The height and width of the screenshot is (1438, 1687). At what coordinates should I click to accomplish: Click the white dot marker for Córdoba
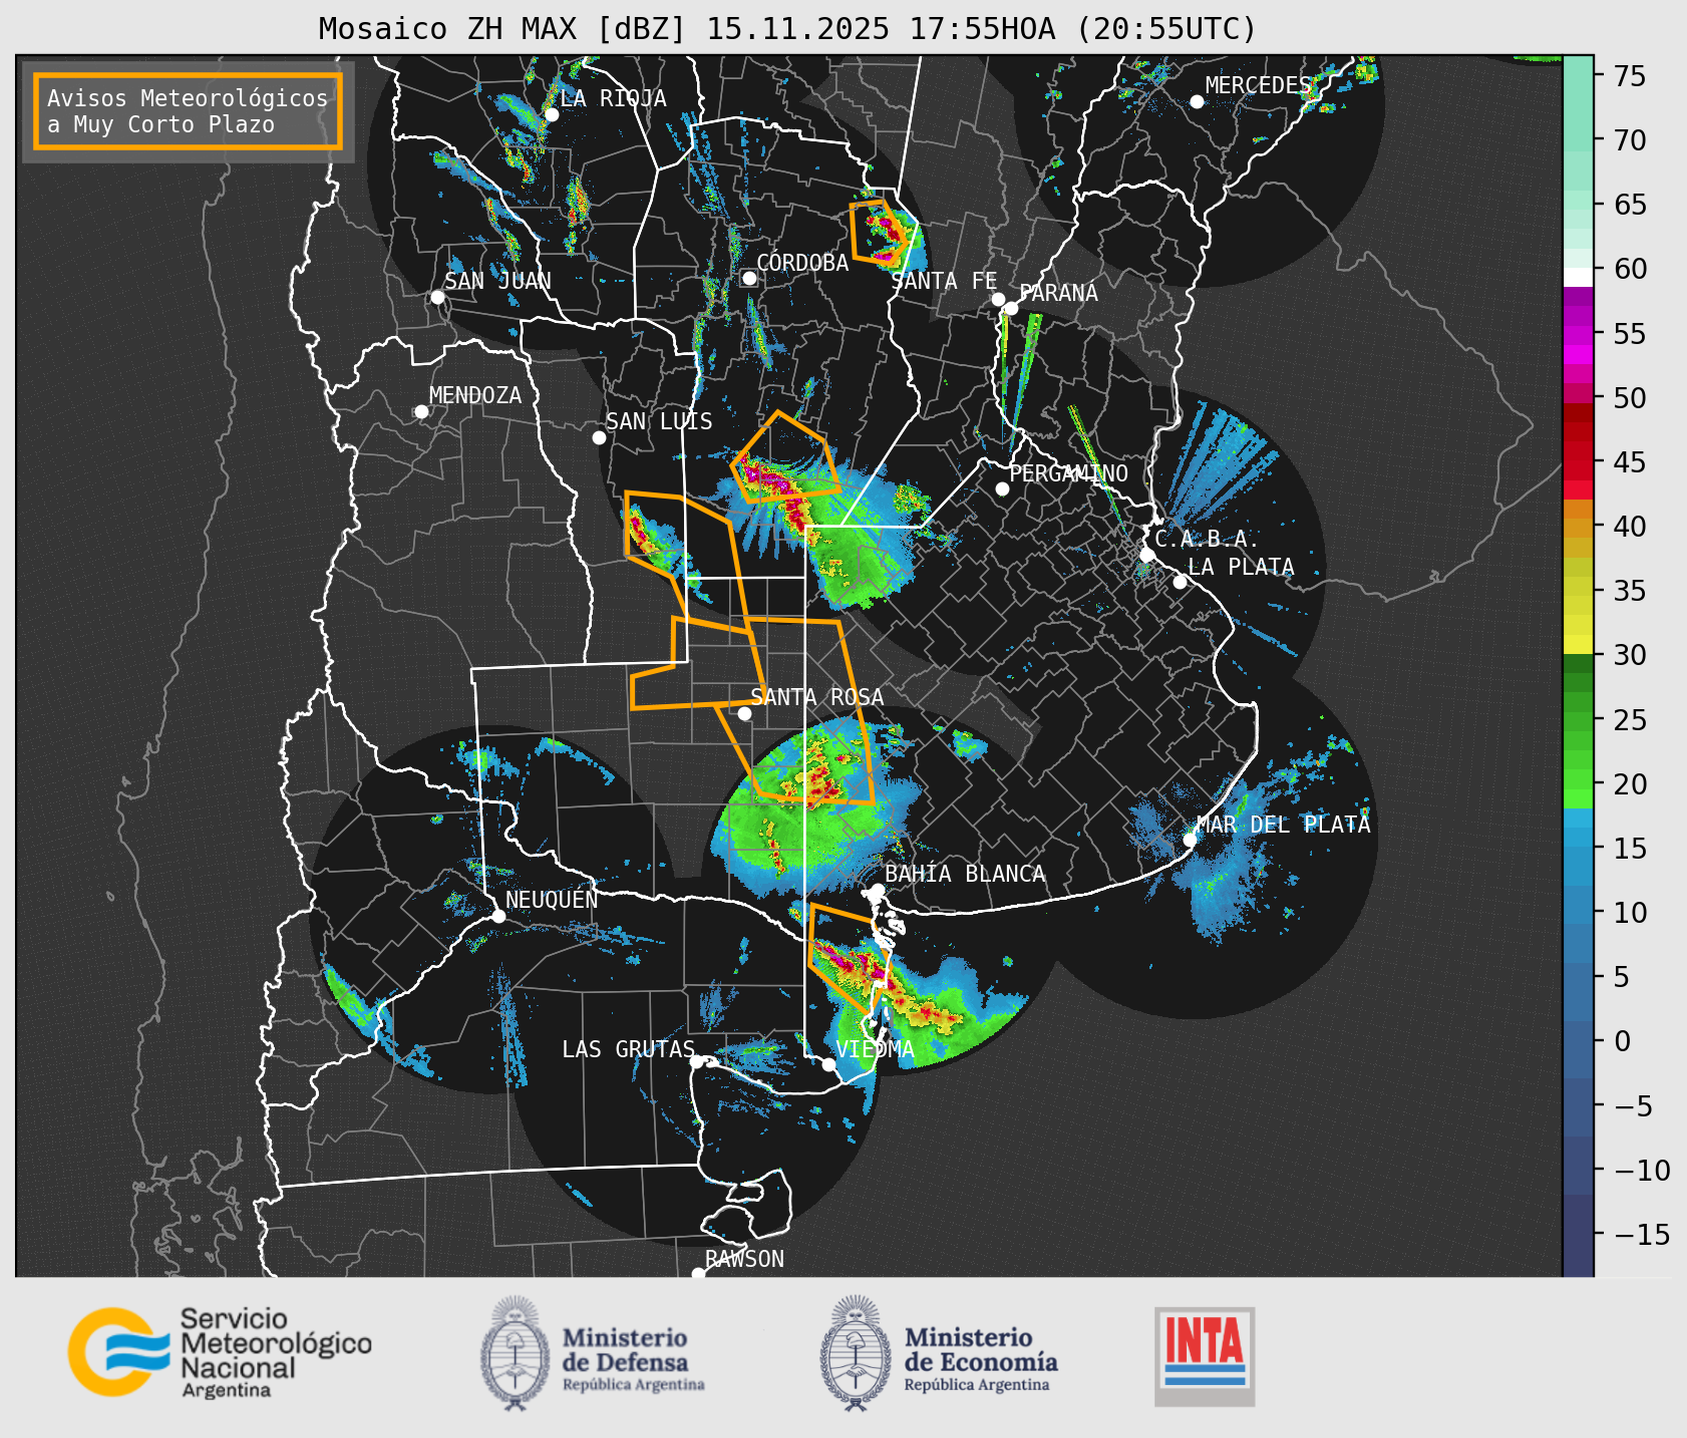tap(749, 278)
